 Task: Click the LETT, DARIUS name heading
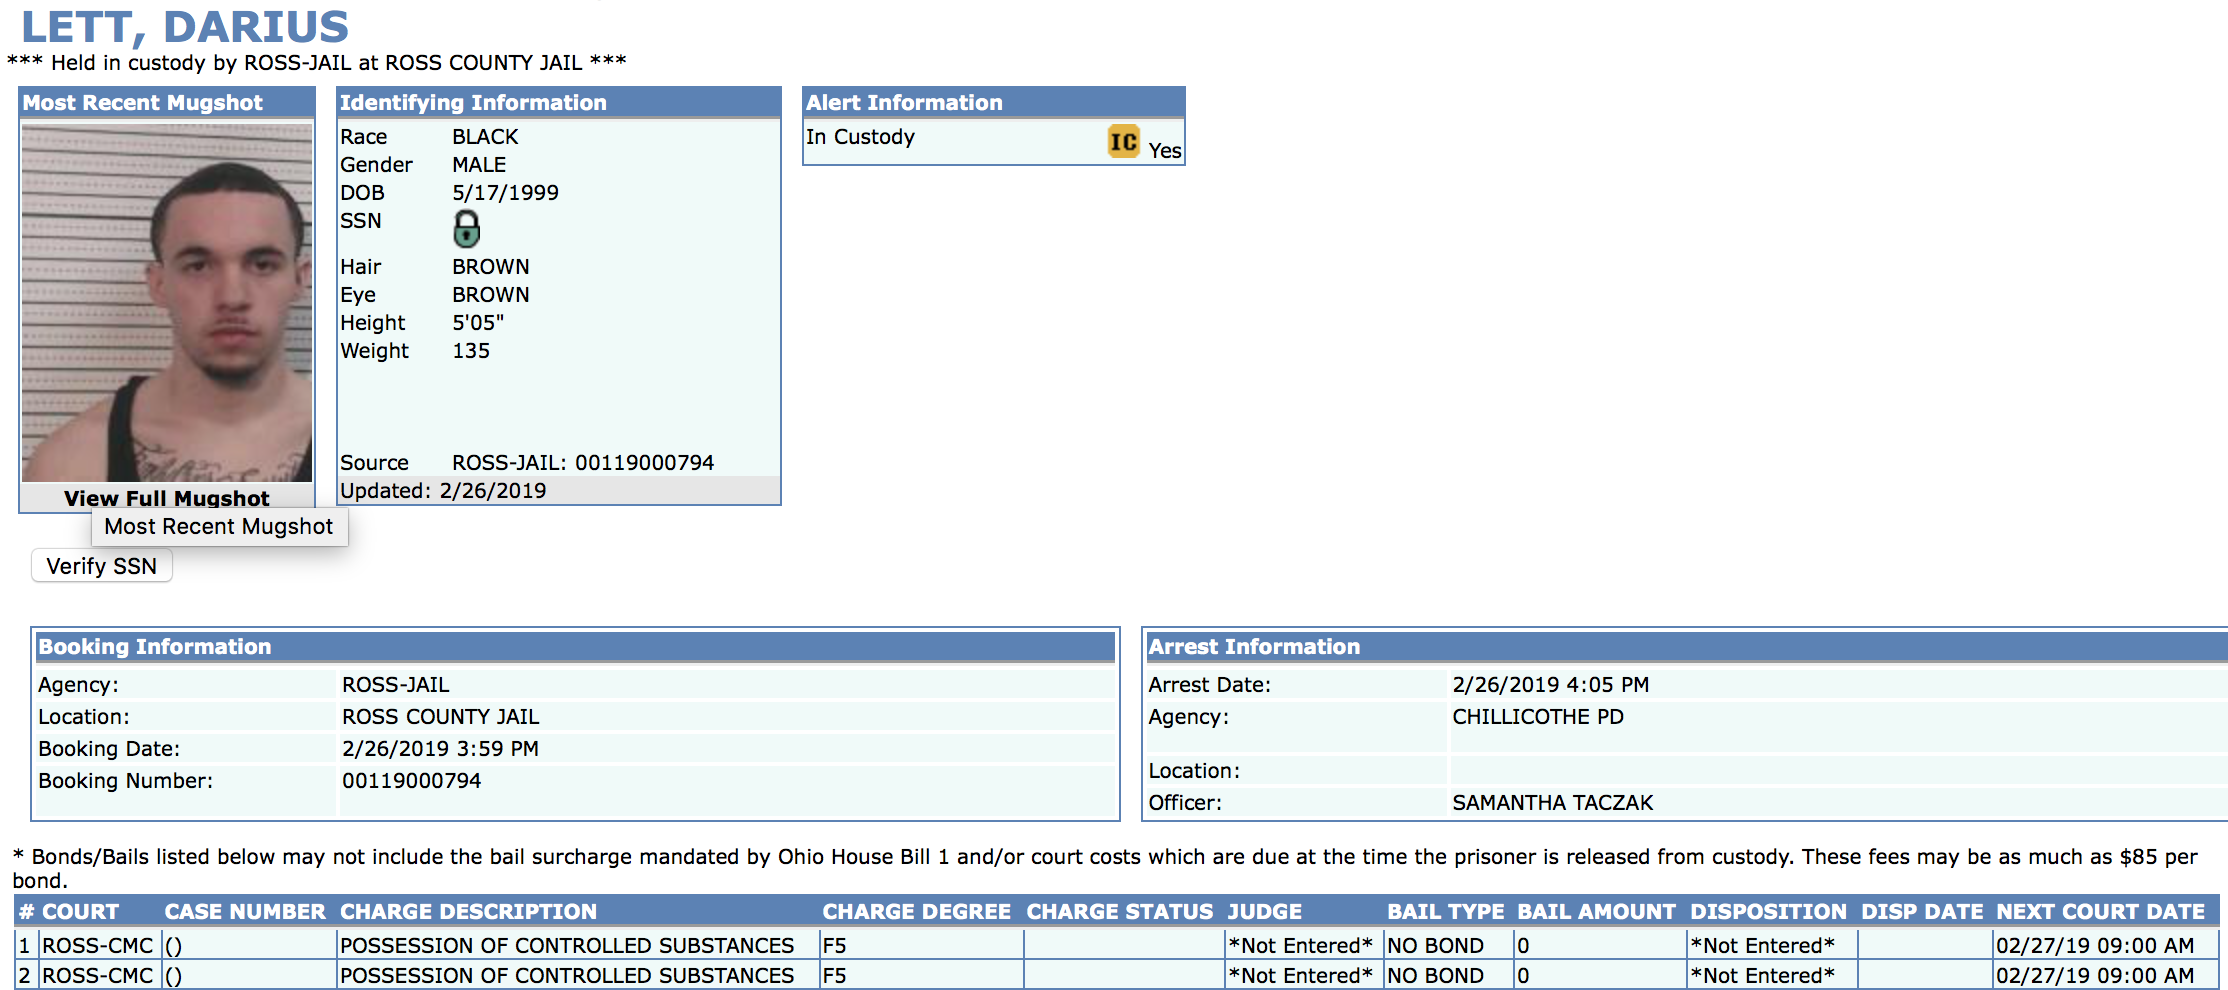point(185,26)
